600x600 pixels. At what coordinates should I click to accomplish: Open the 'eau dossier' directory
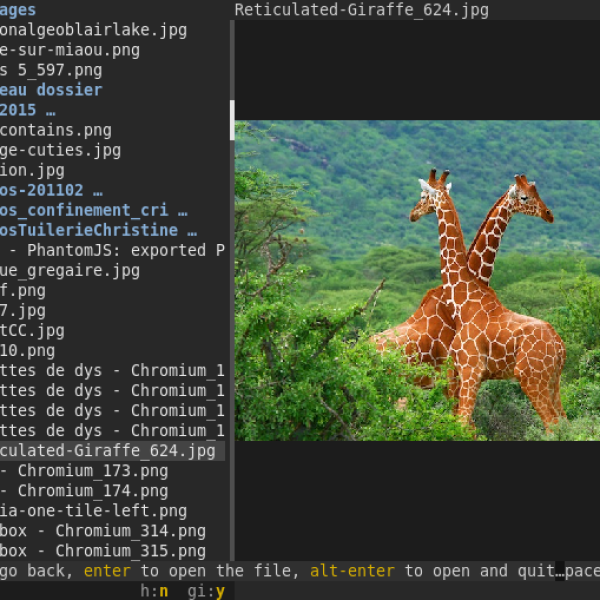coord(51,90)
